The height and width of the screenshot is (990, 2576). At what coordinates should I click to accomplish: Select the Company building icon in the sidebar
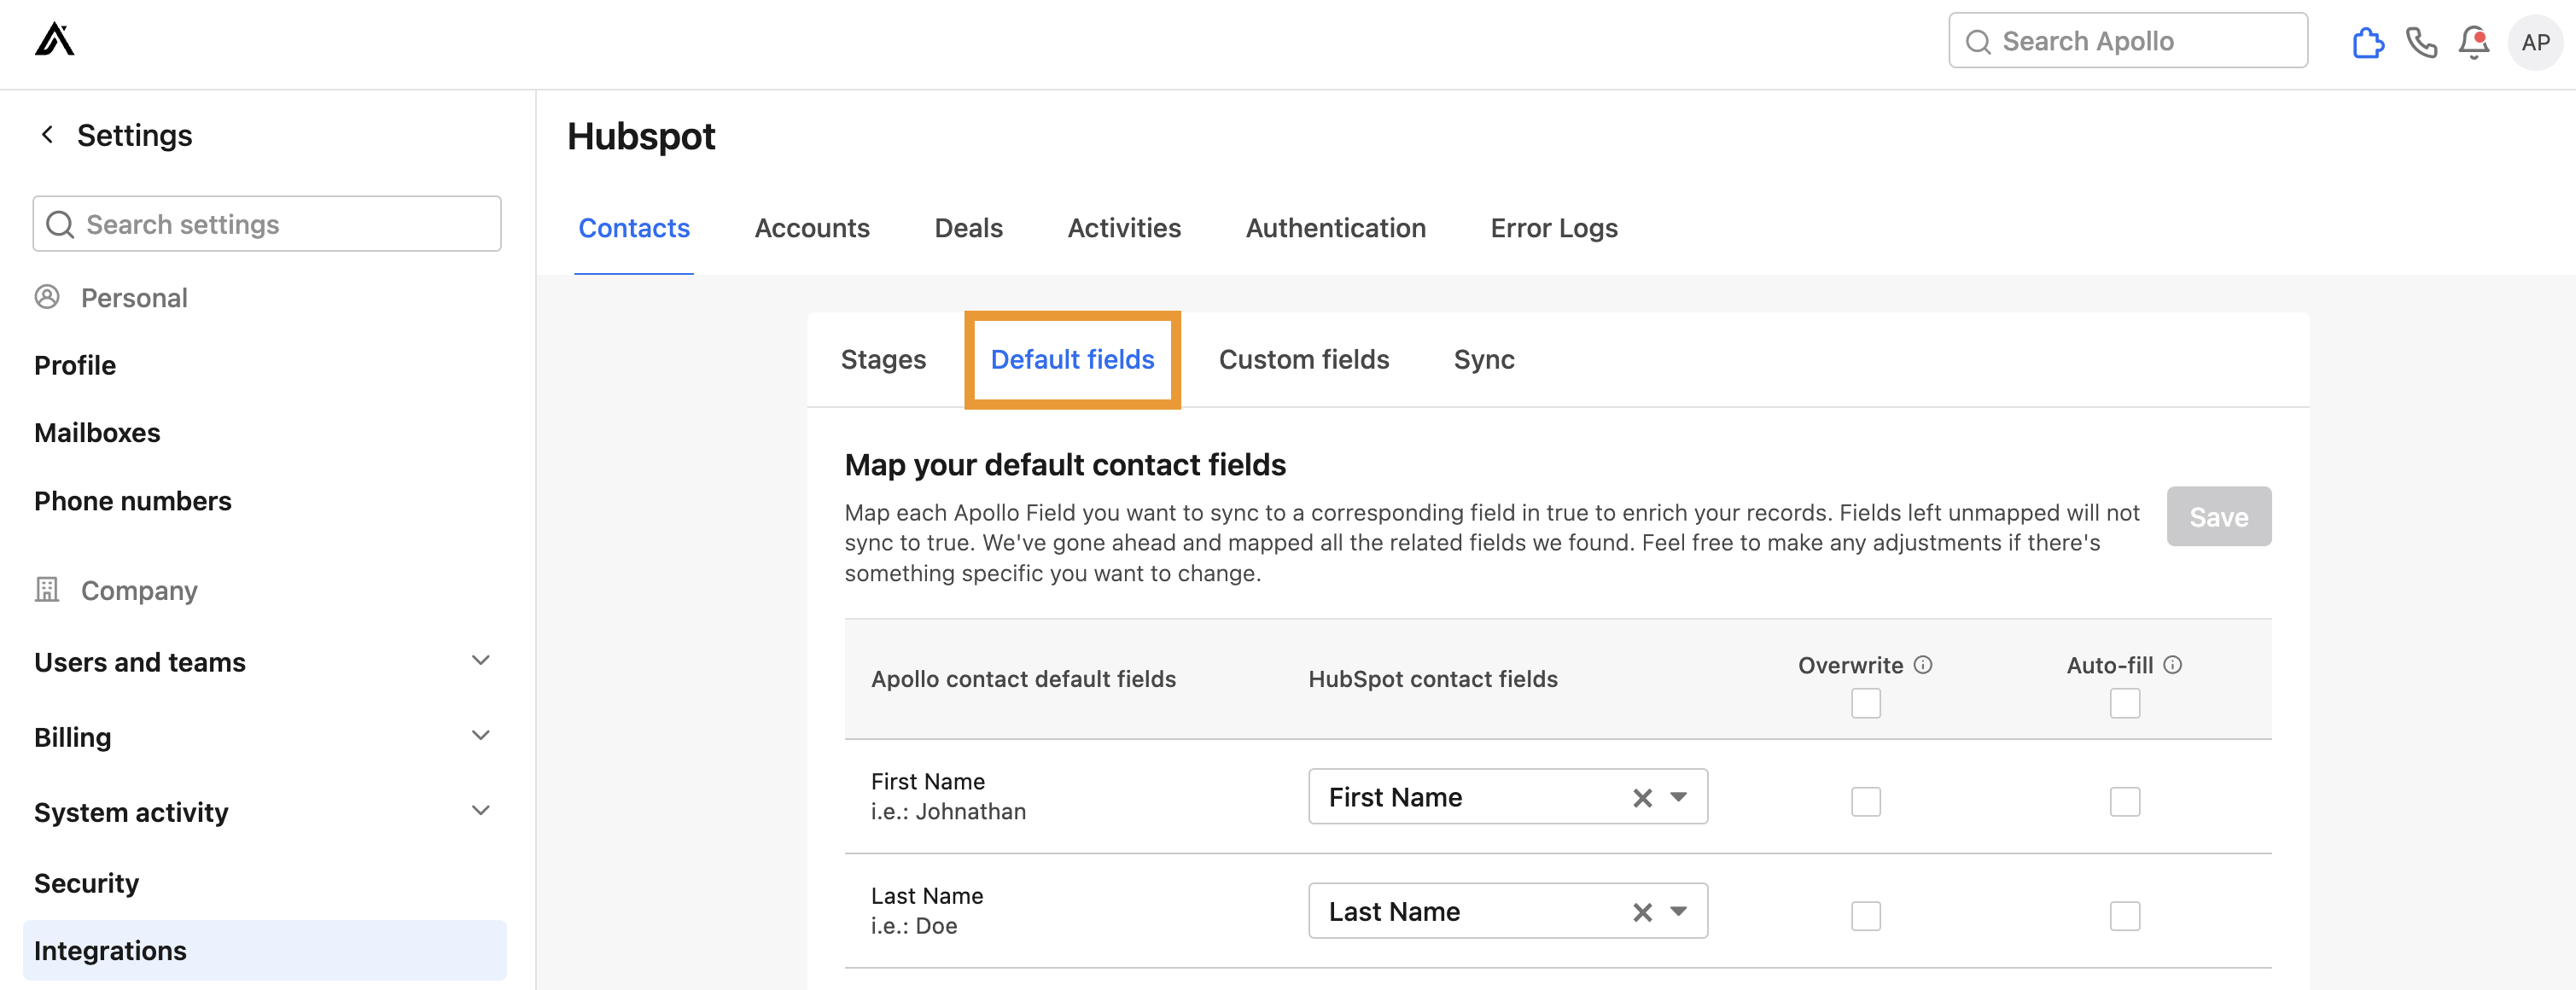(x=47, y=590)
